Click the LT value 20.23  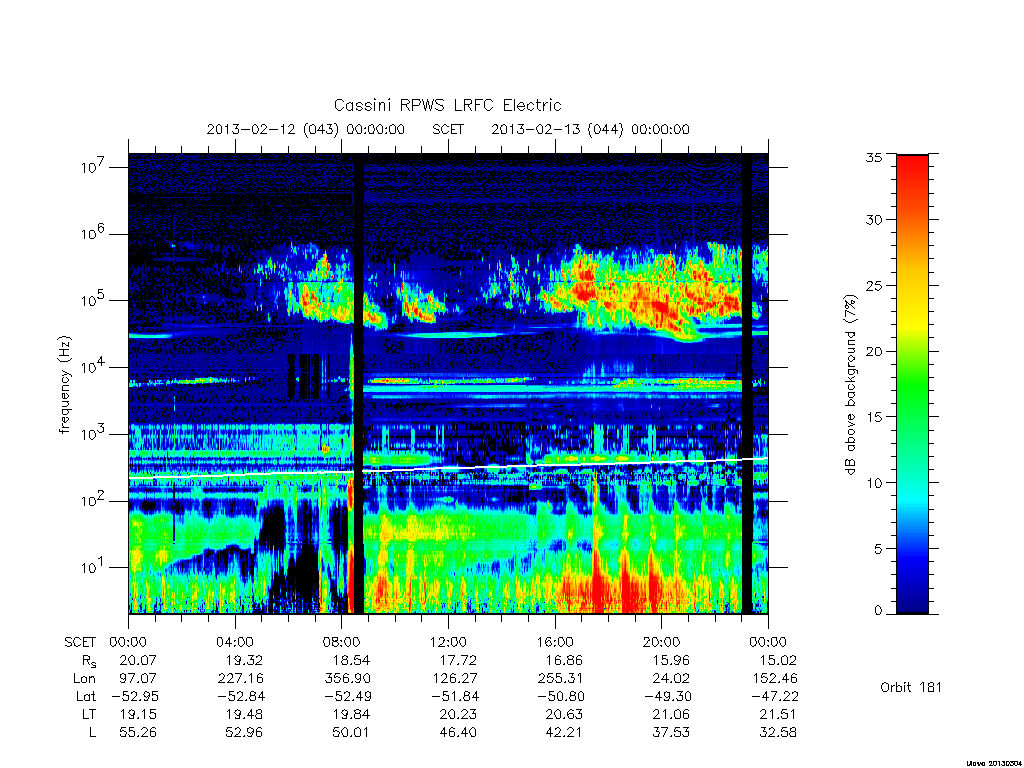(458, 714)
